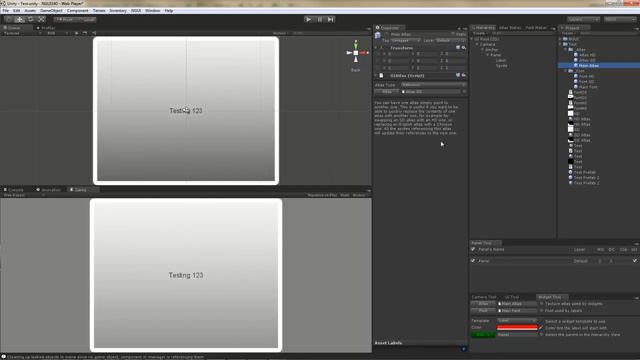This screenshot has height=360, width=640.
Task: Open the Atlas Type dropdown
Action: tap(433, 85)
